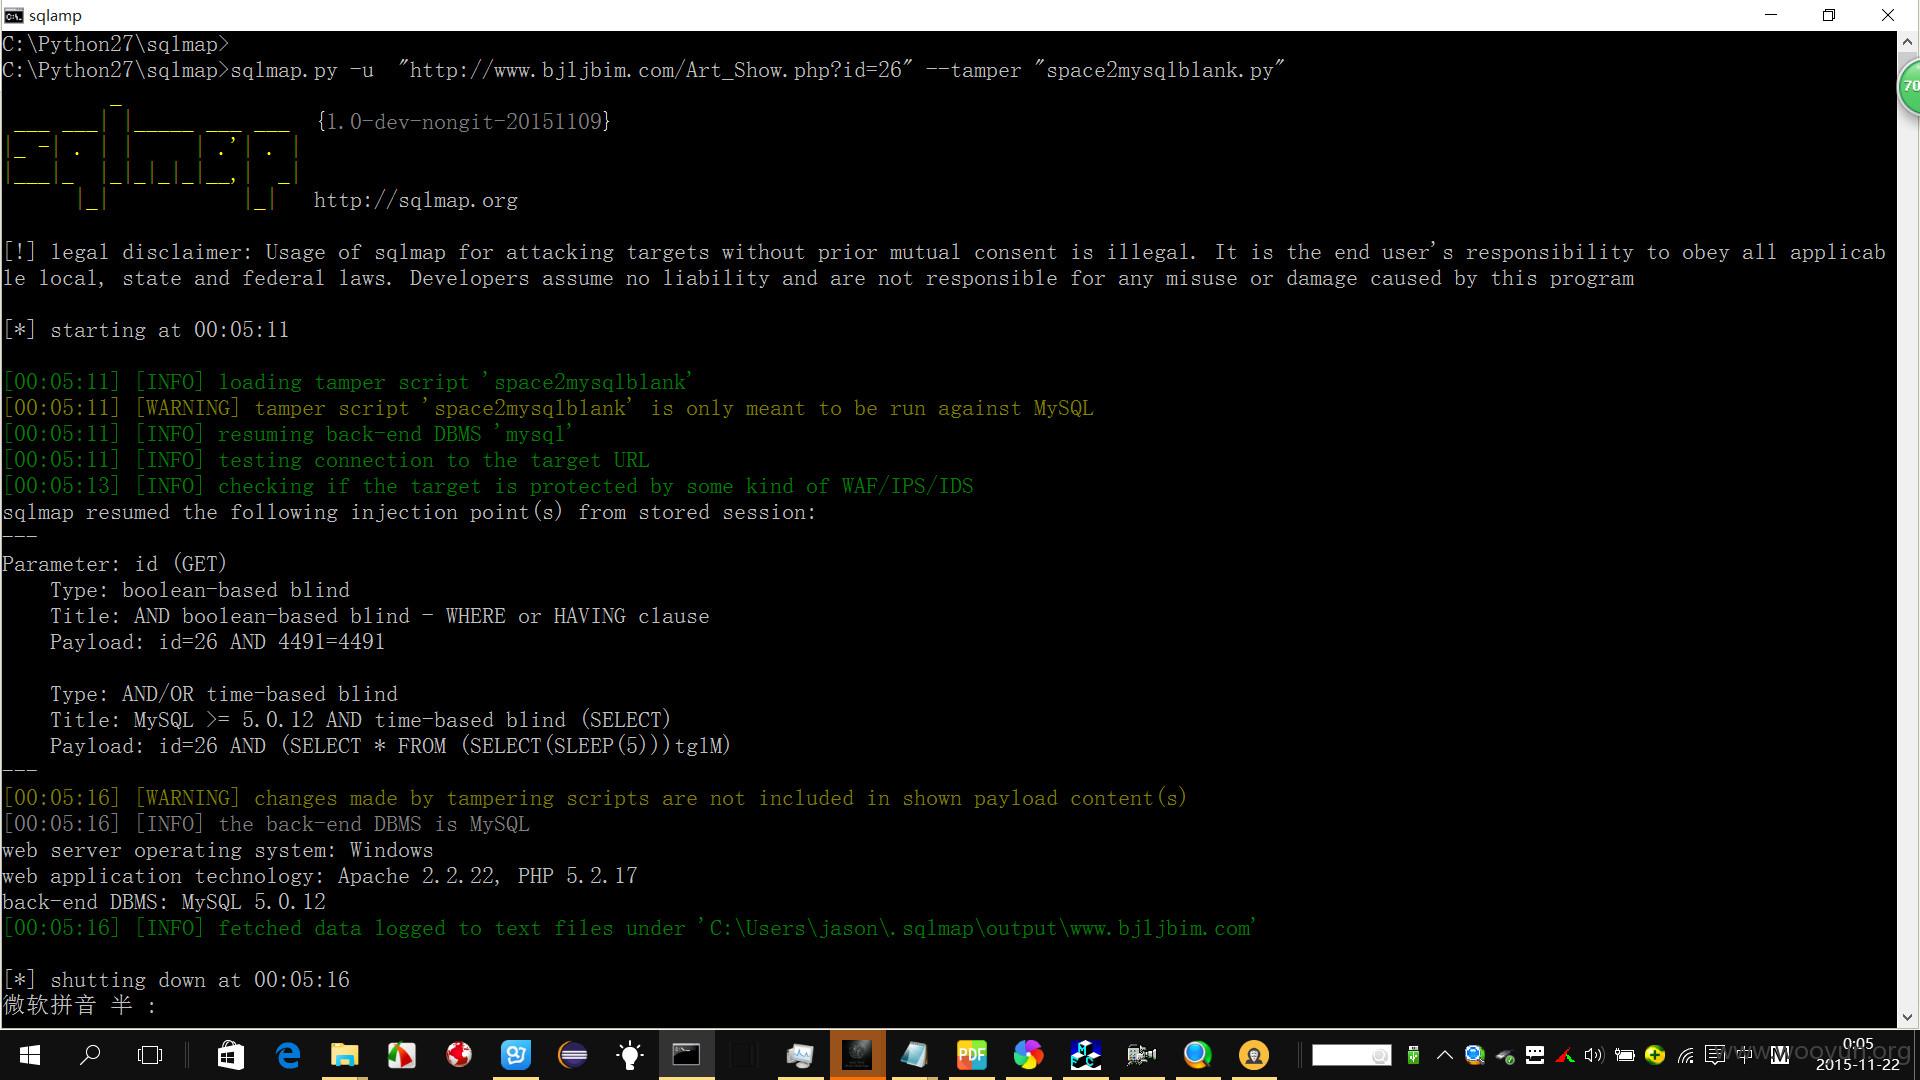Open the taskbar clock and date
1920x1080 pixels.
coord(1857,1054)
